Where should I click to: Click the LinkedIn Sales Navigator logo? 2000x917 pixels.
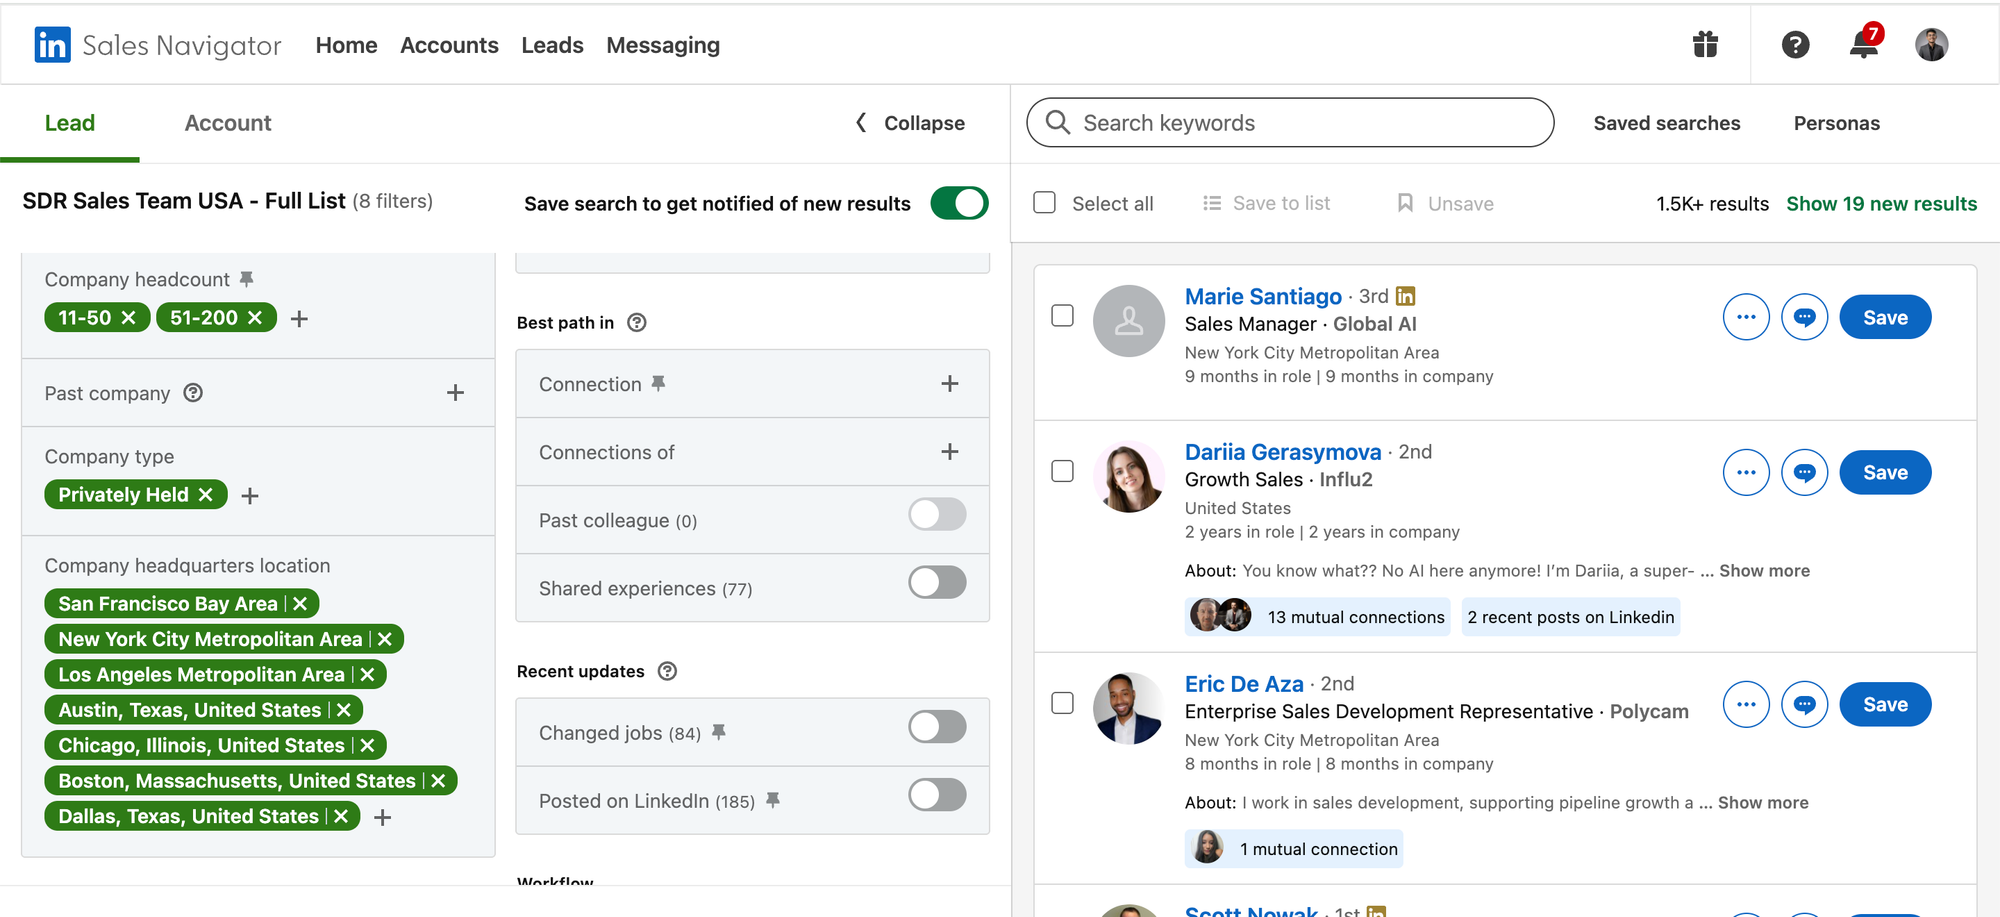coord(158,45)
